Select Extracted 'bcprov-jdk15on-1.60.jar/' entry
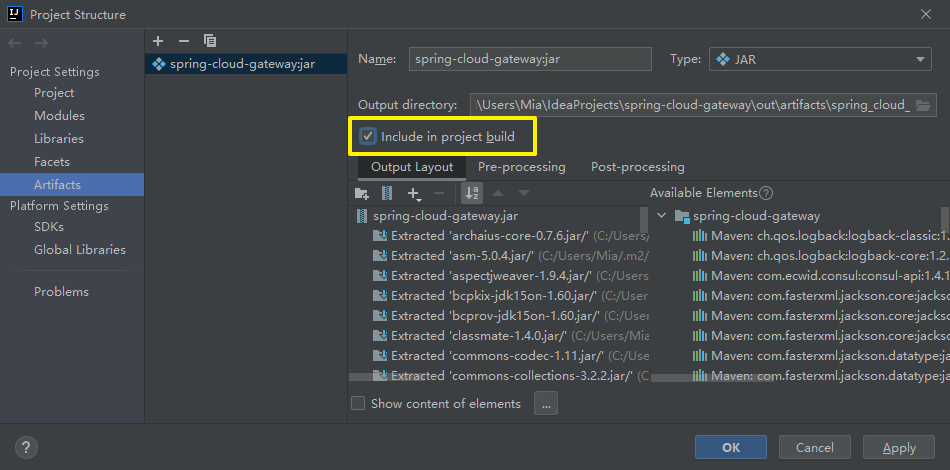This screenshot has height=470, width=950. [x=511, y=316]
